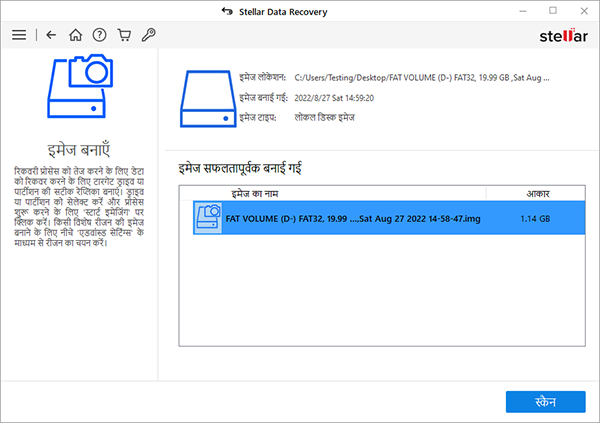The height and width of the screenshot is (423, 600).
Task: Click the blue disk drive icon
Action: 208,98
